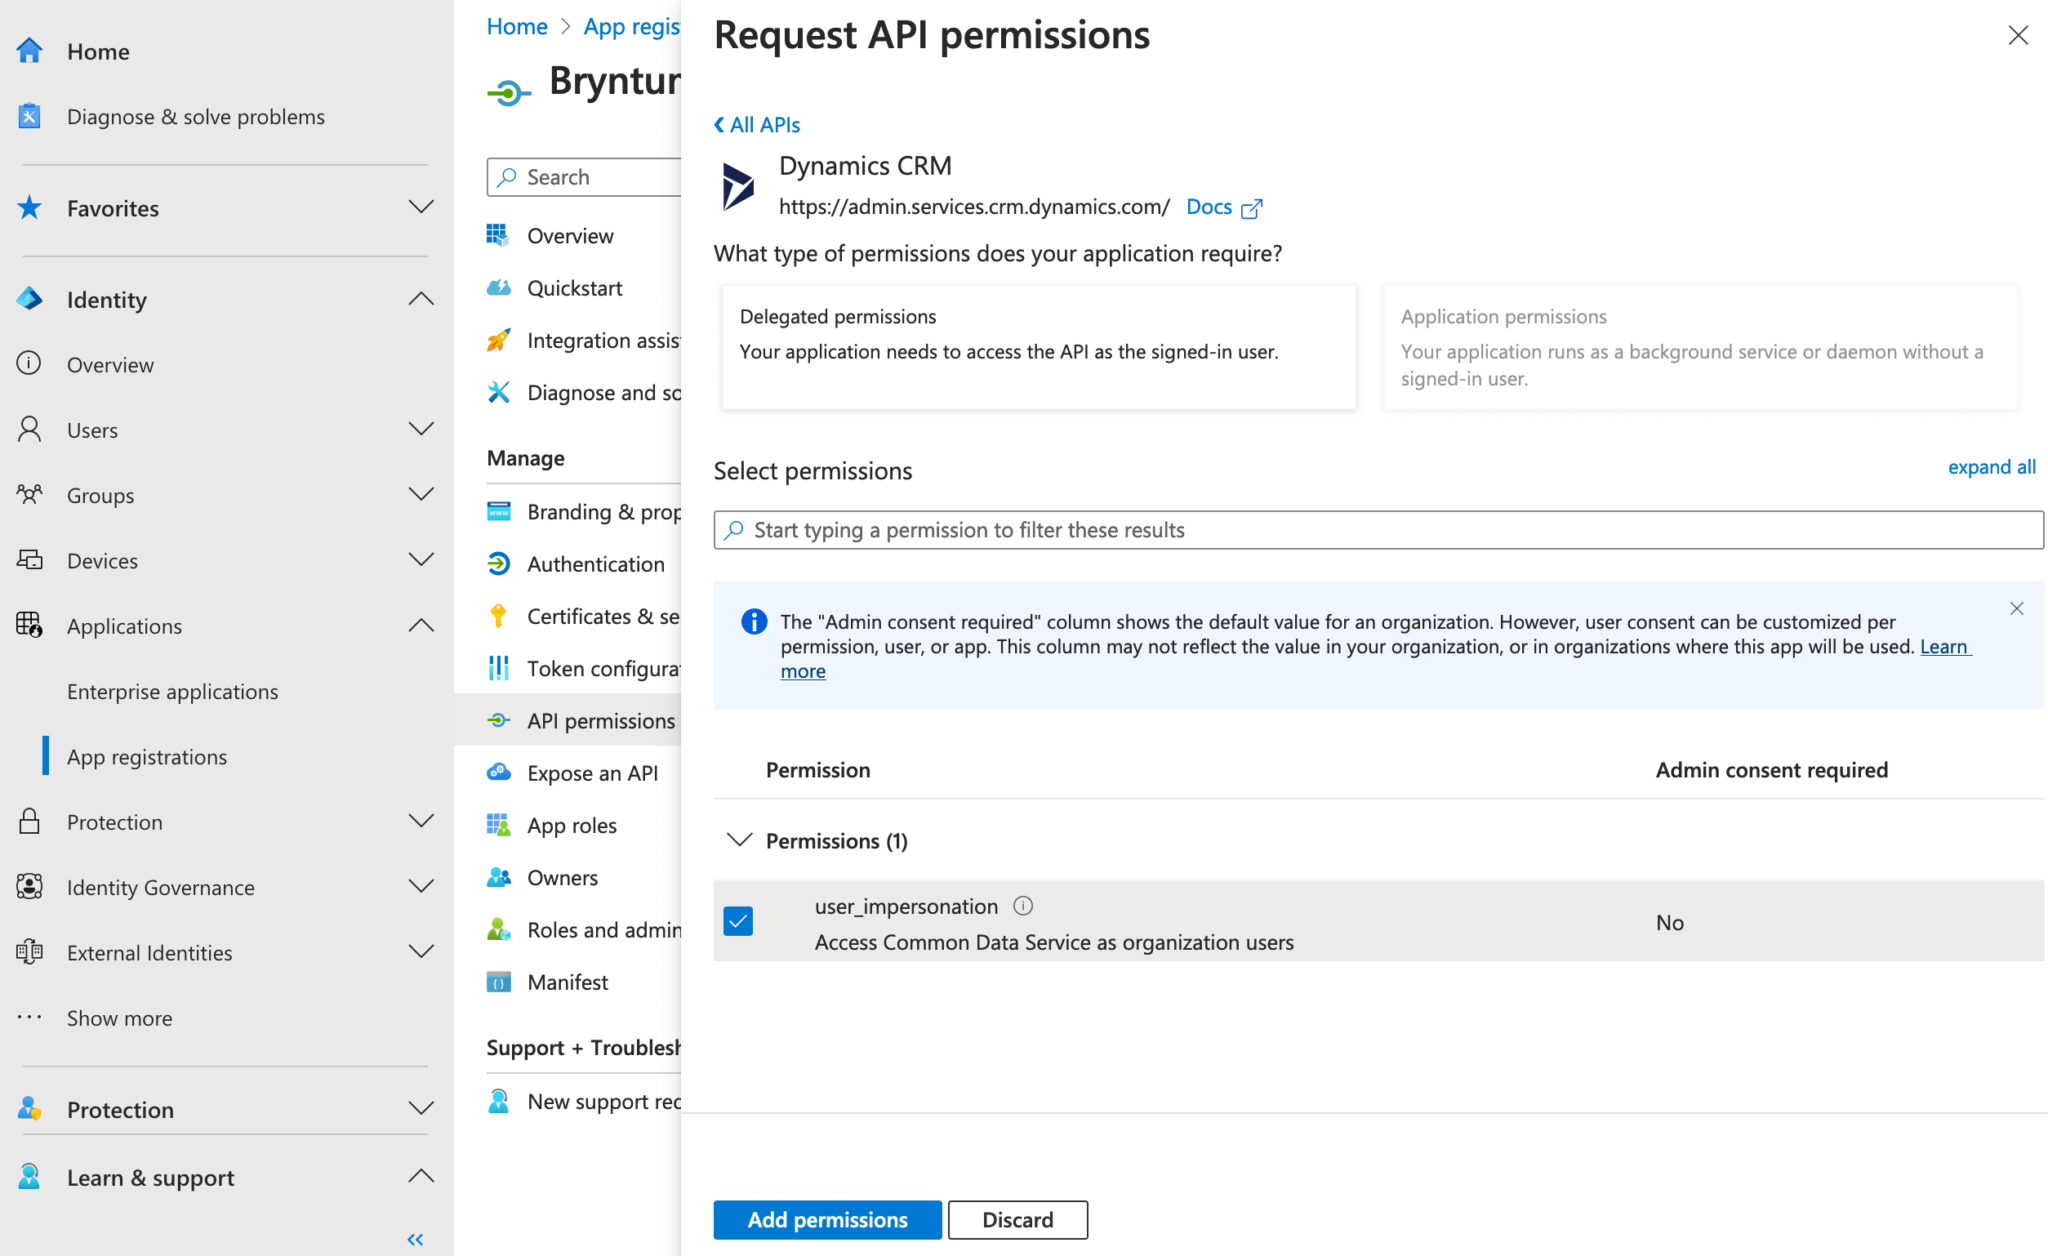
Task: Click the Authentication loop icon
Action: tap(498, 564)
